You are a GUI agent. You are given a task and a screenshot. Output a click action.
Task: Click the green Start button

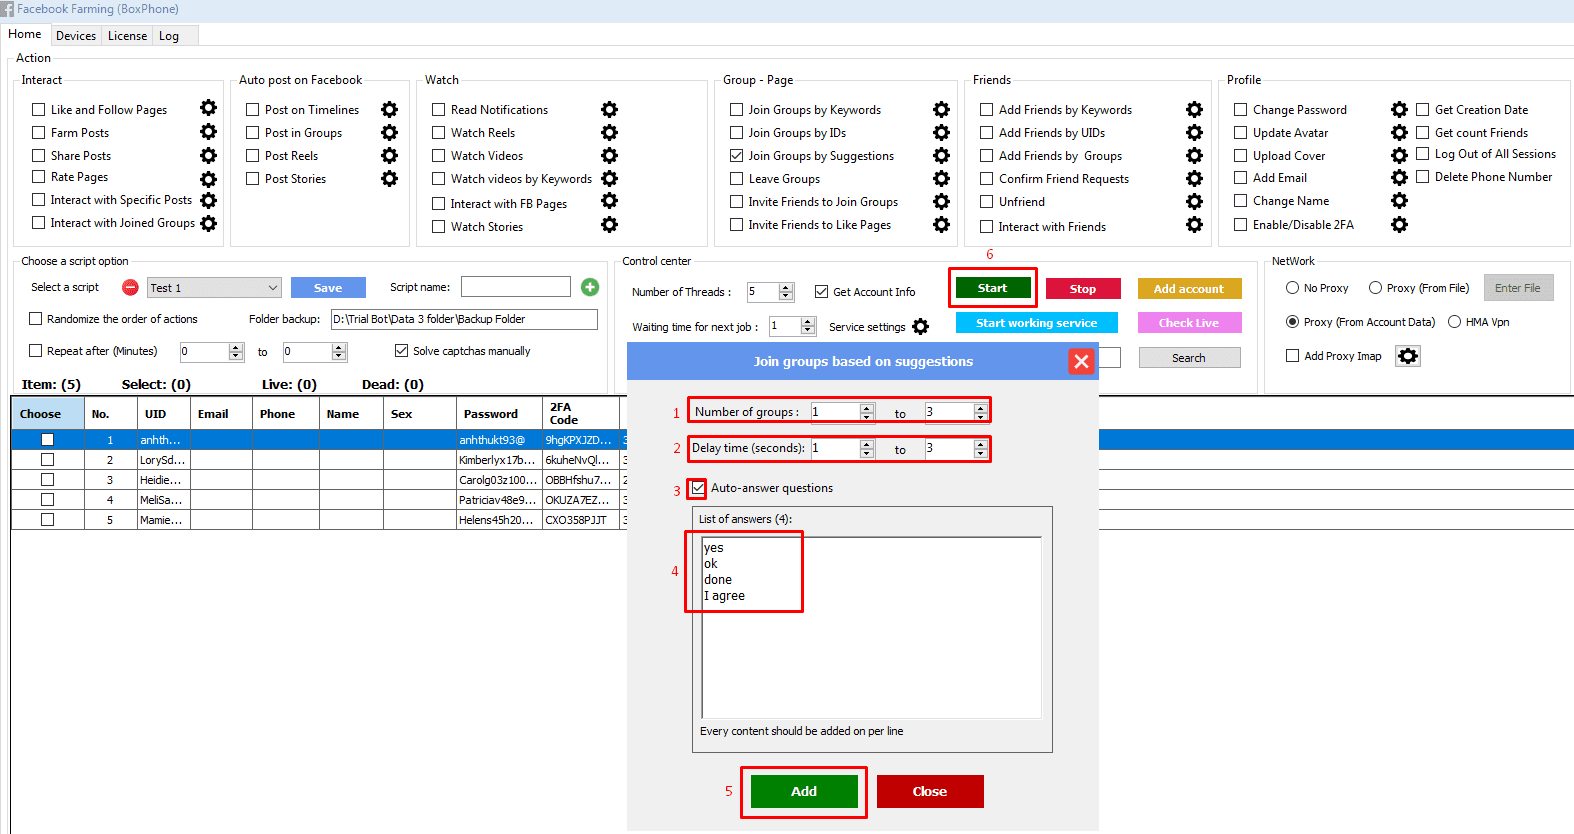(992, 288)
